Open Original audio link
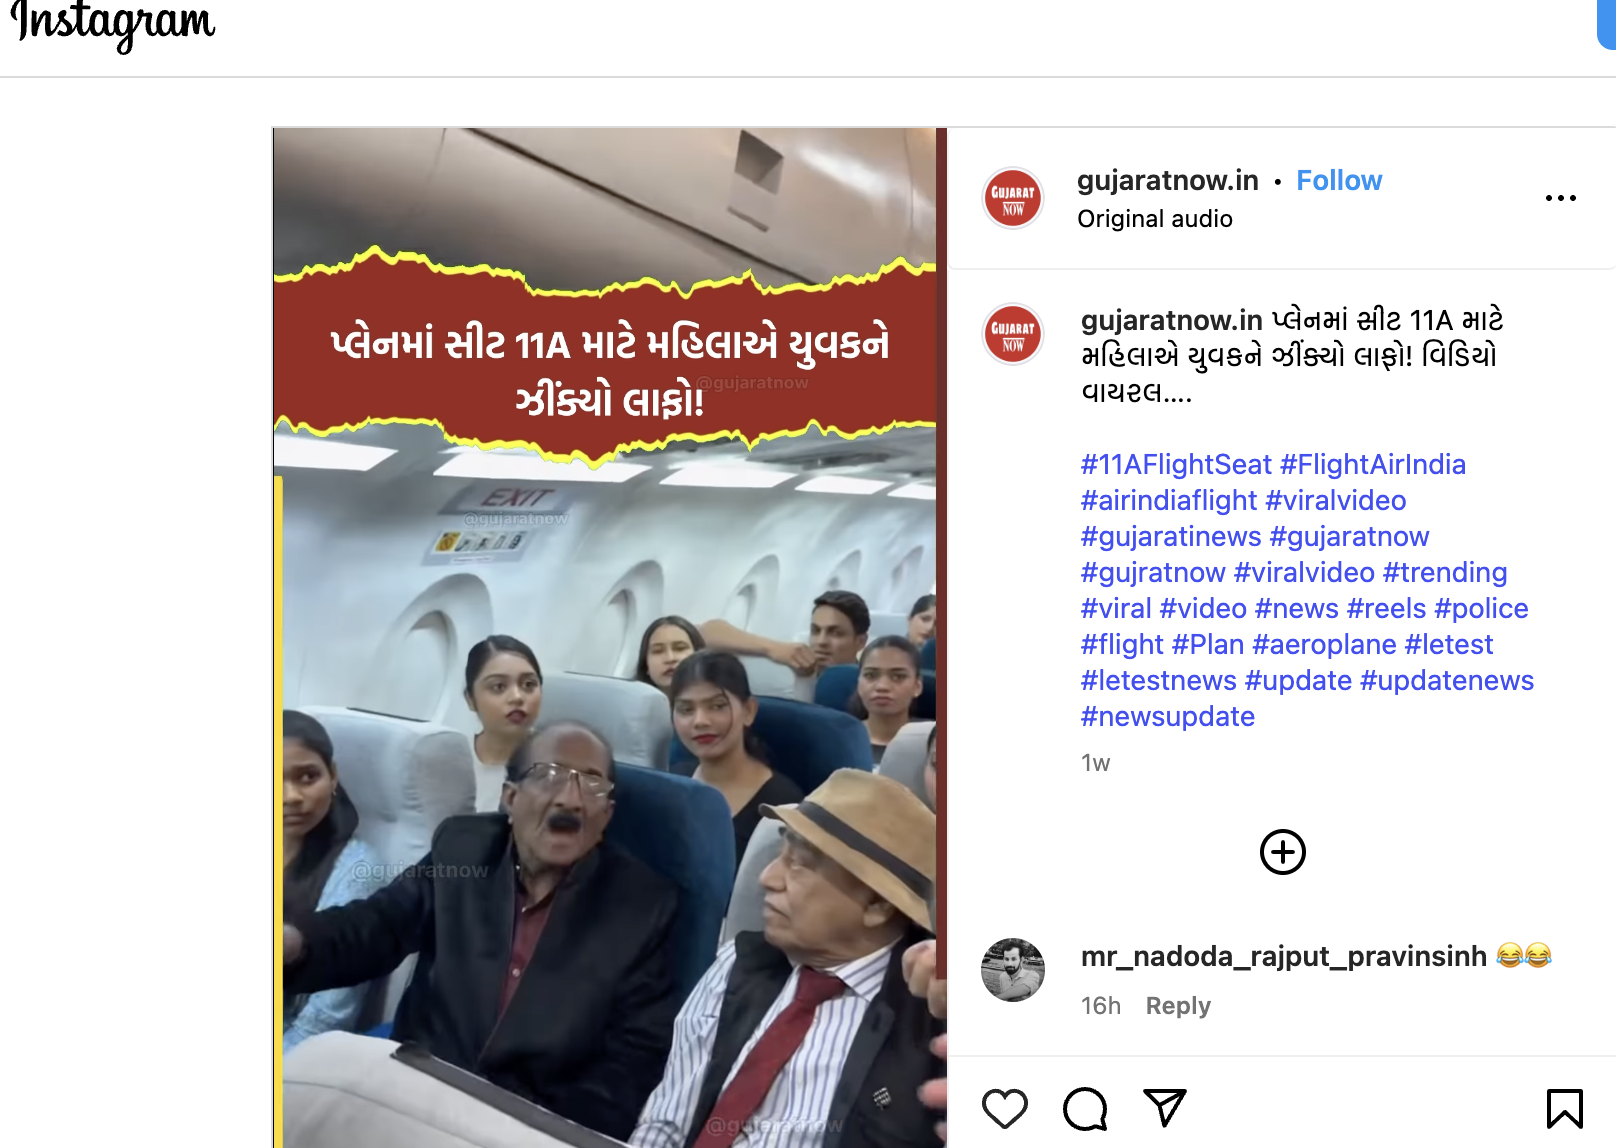This screenshot has width=1616, height=1148. [1155, 219]
